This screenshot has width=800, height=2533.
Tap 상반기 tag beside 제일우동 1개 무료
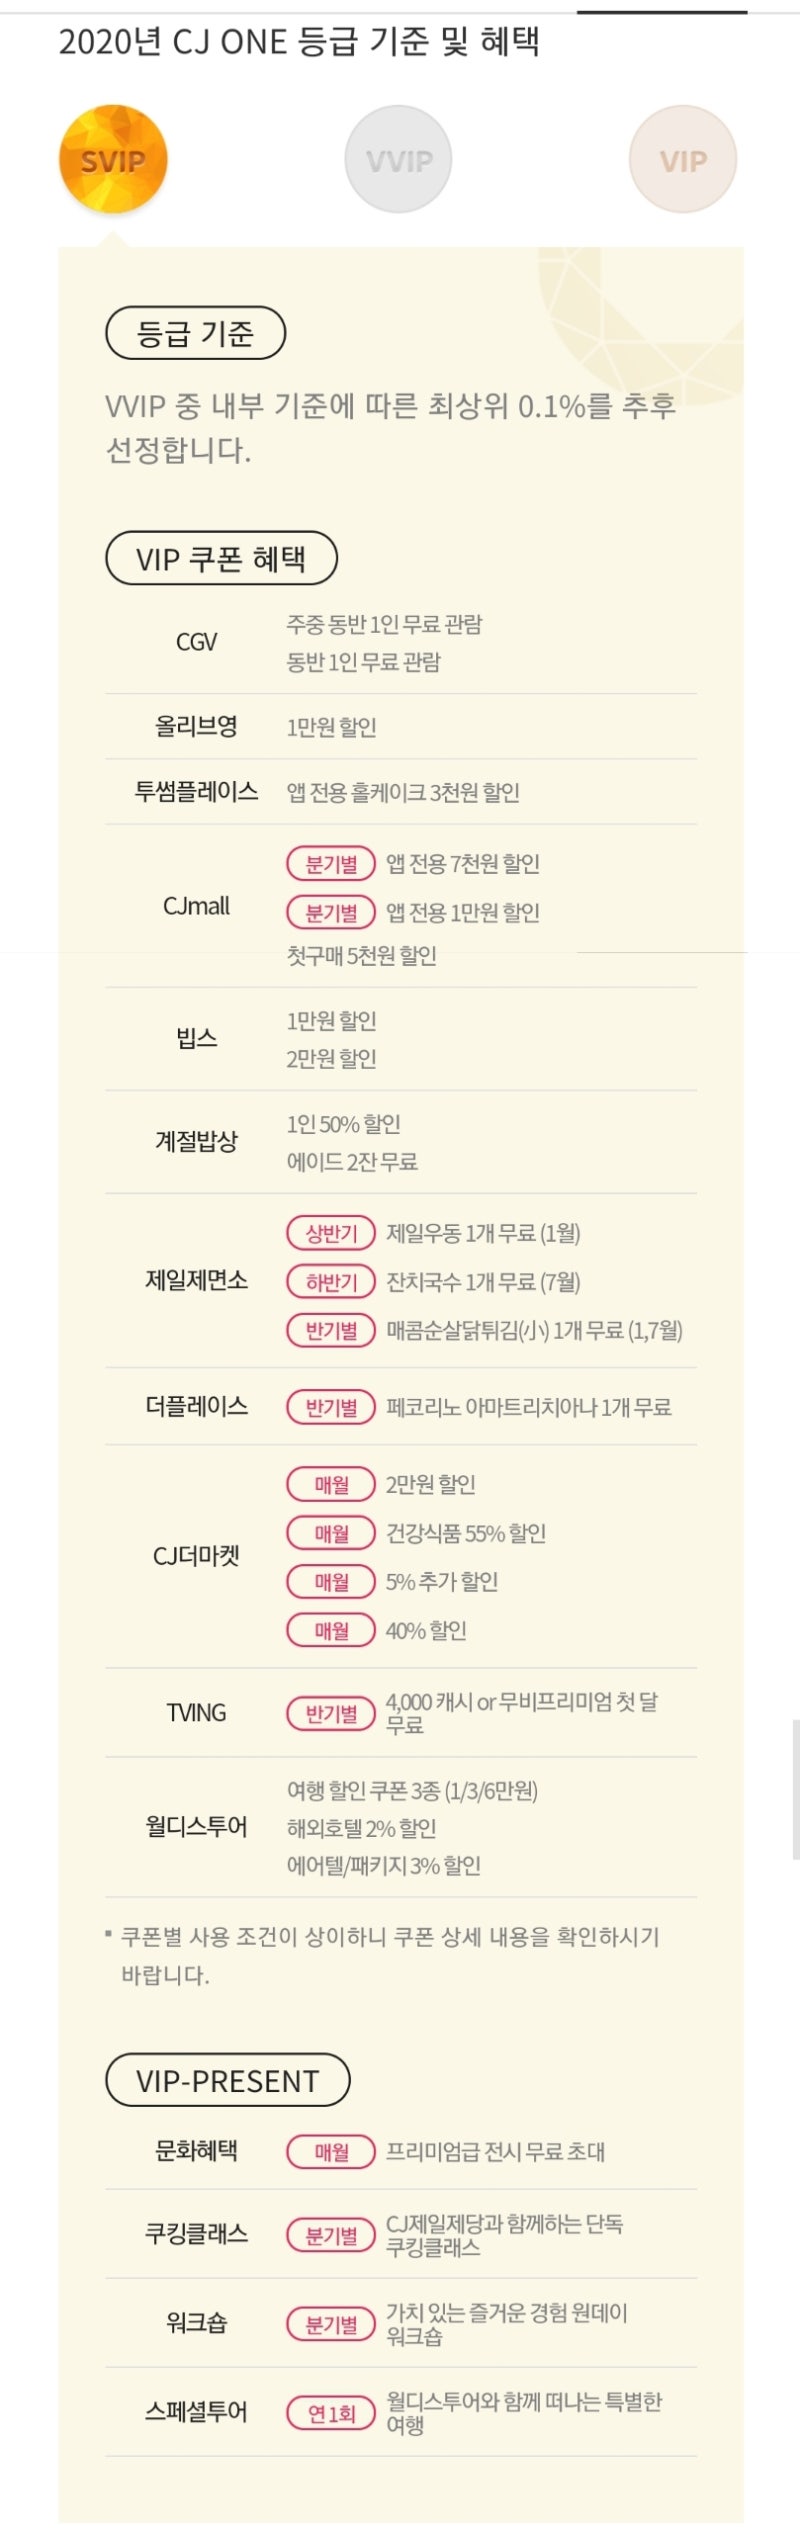[331, 1233]
